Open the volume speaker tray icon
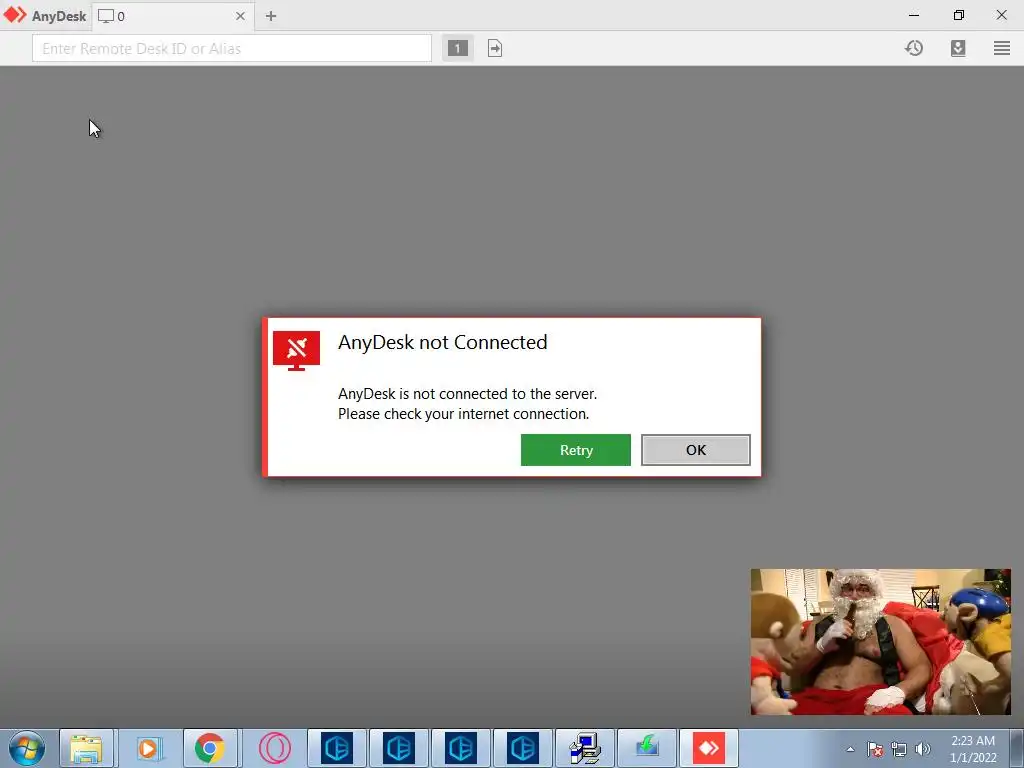Image resolution: width=1024 pixels, height=768 pixels. click(923, 749)
